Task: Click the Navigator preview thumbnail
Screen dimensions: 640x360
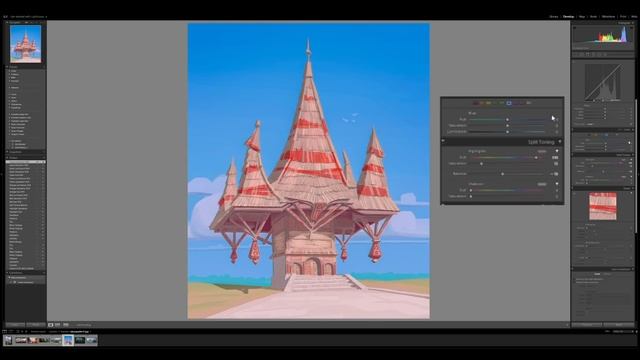Action: coord(26,44)
